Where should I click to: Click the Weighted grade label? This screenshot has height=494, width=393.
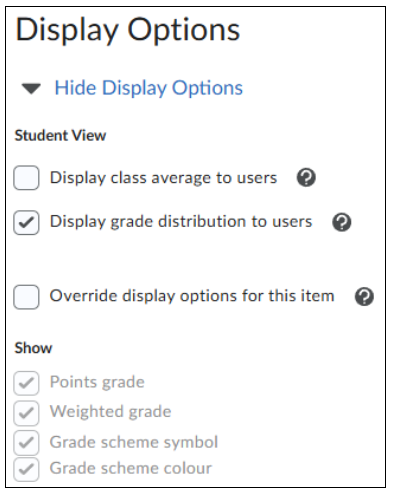tap(110, 412)
